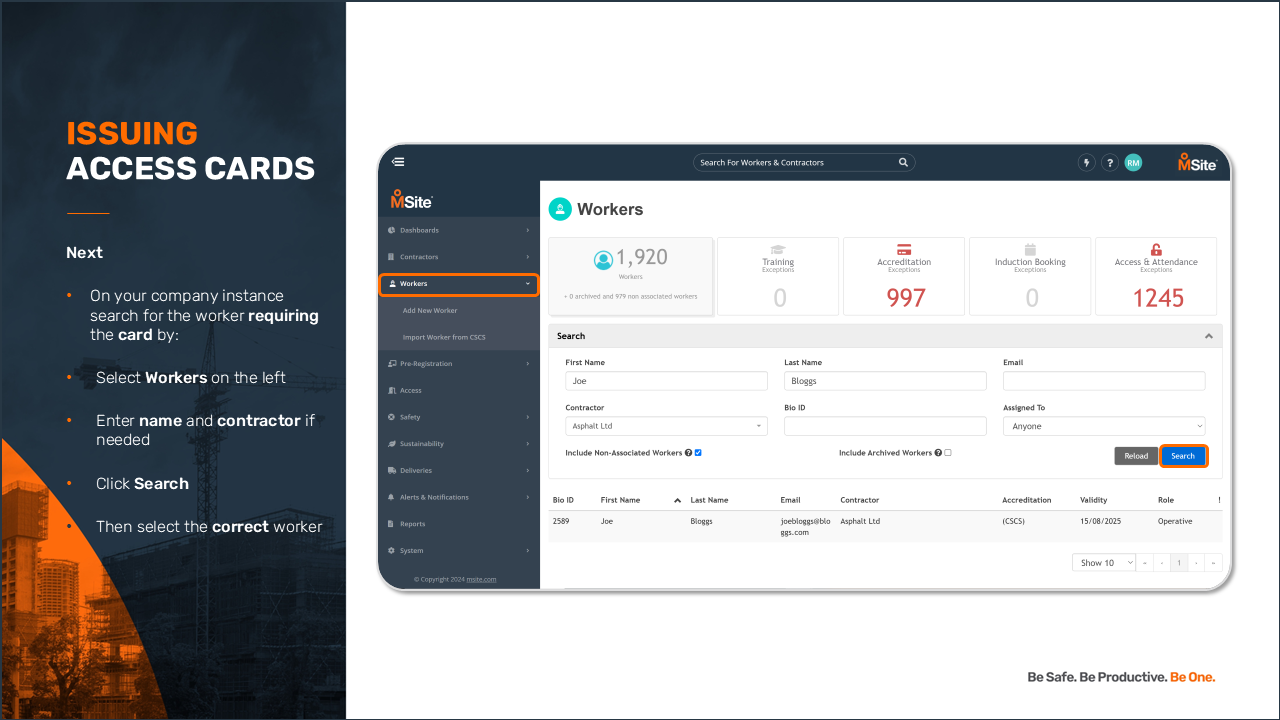Select Add New Worker in sidebar
The image size is (1280, 720).
tap(430, 311)
